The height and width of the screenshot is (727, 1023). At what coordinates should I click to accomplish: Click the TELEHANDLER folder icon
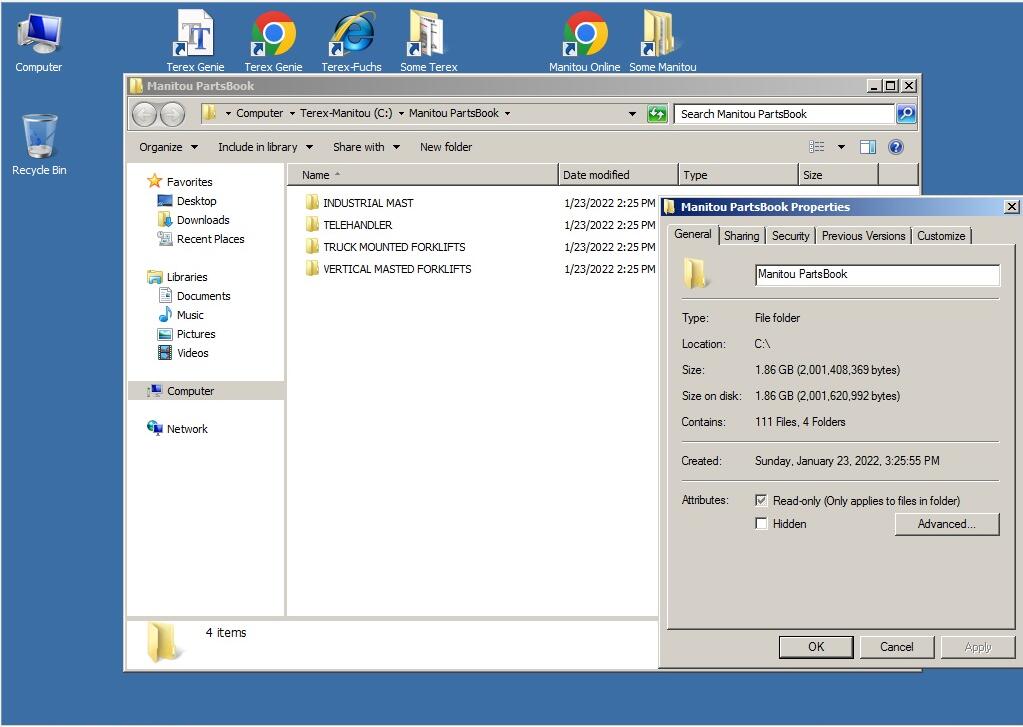tap(313, 224)
